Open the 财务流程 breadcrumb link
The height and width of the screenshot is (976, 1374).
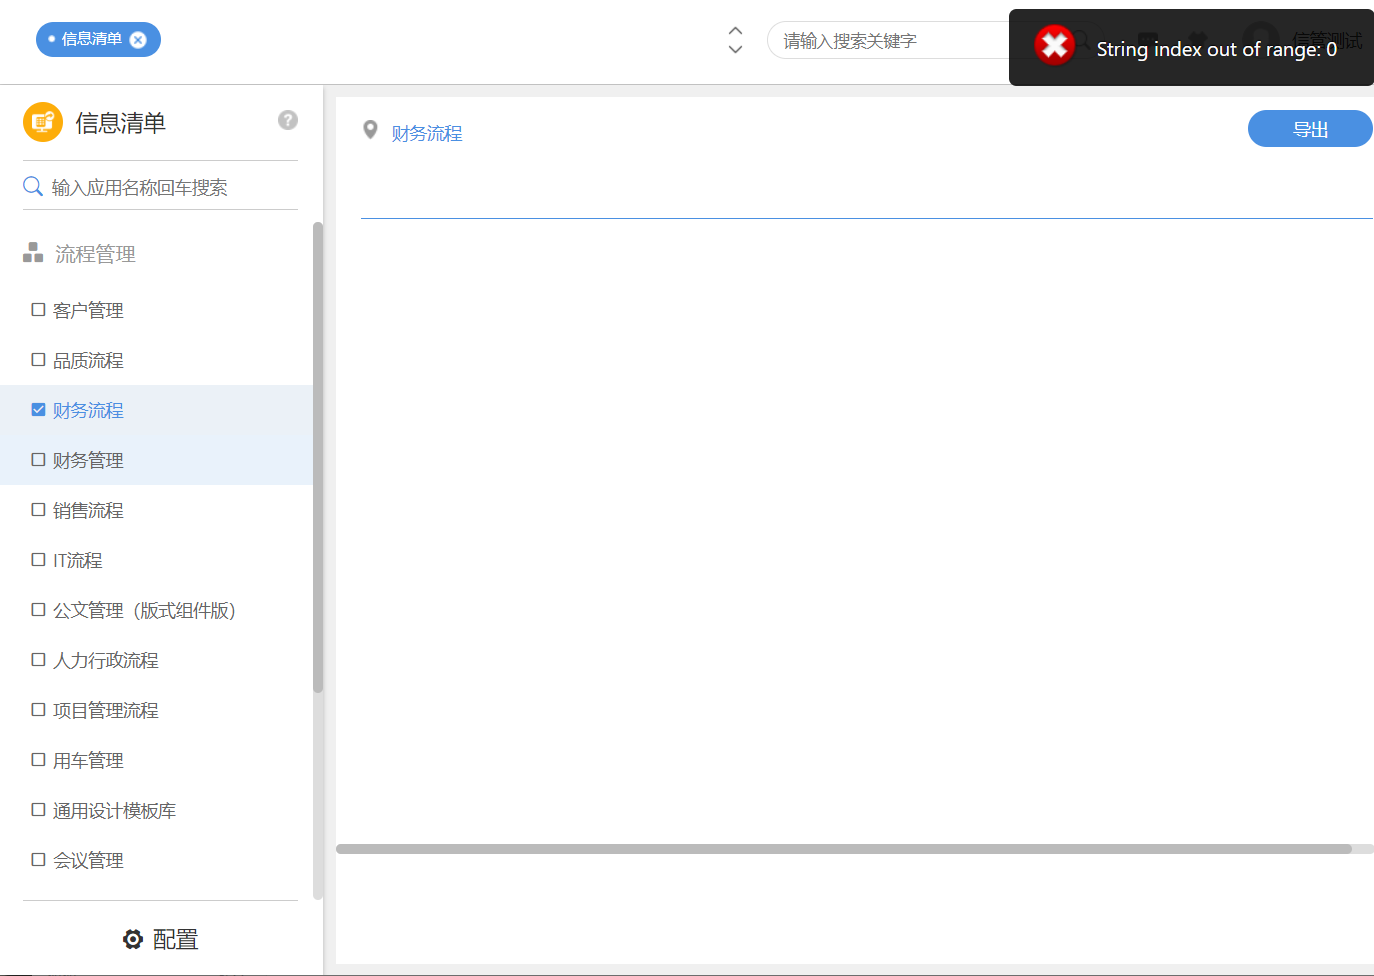coord(427,134)
